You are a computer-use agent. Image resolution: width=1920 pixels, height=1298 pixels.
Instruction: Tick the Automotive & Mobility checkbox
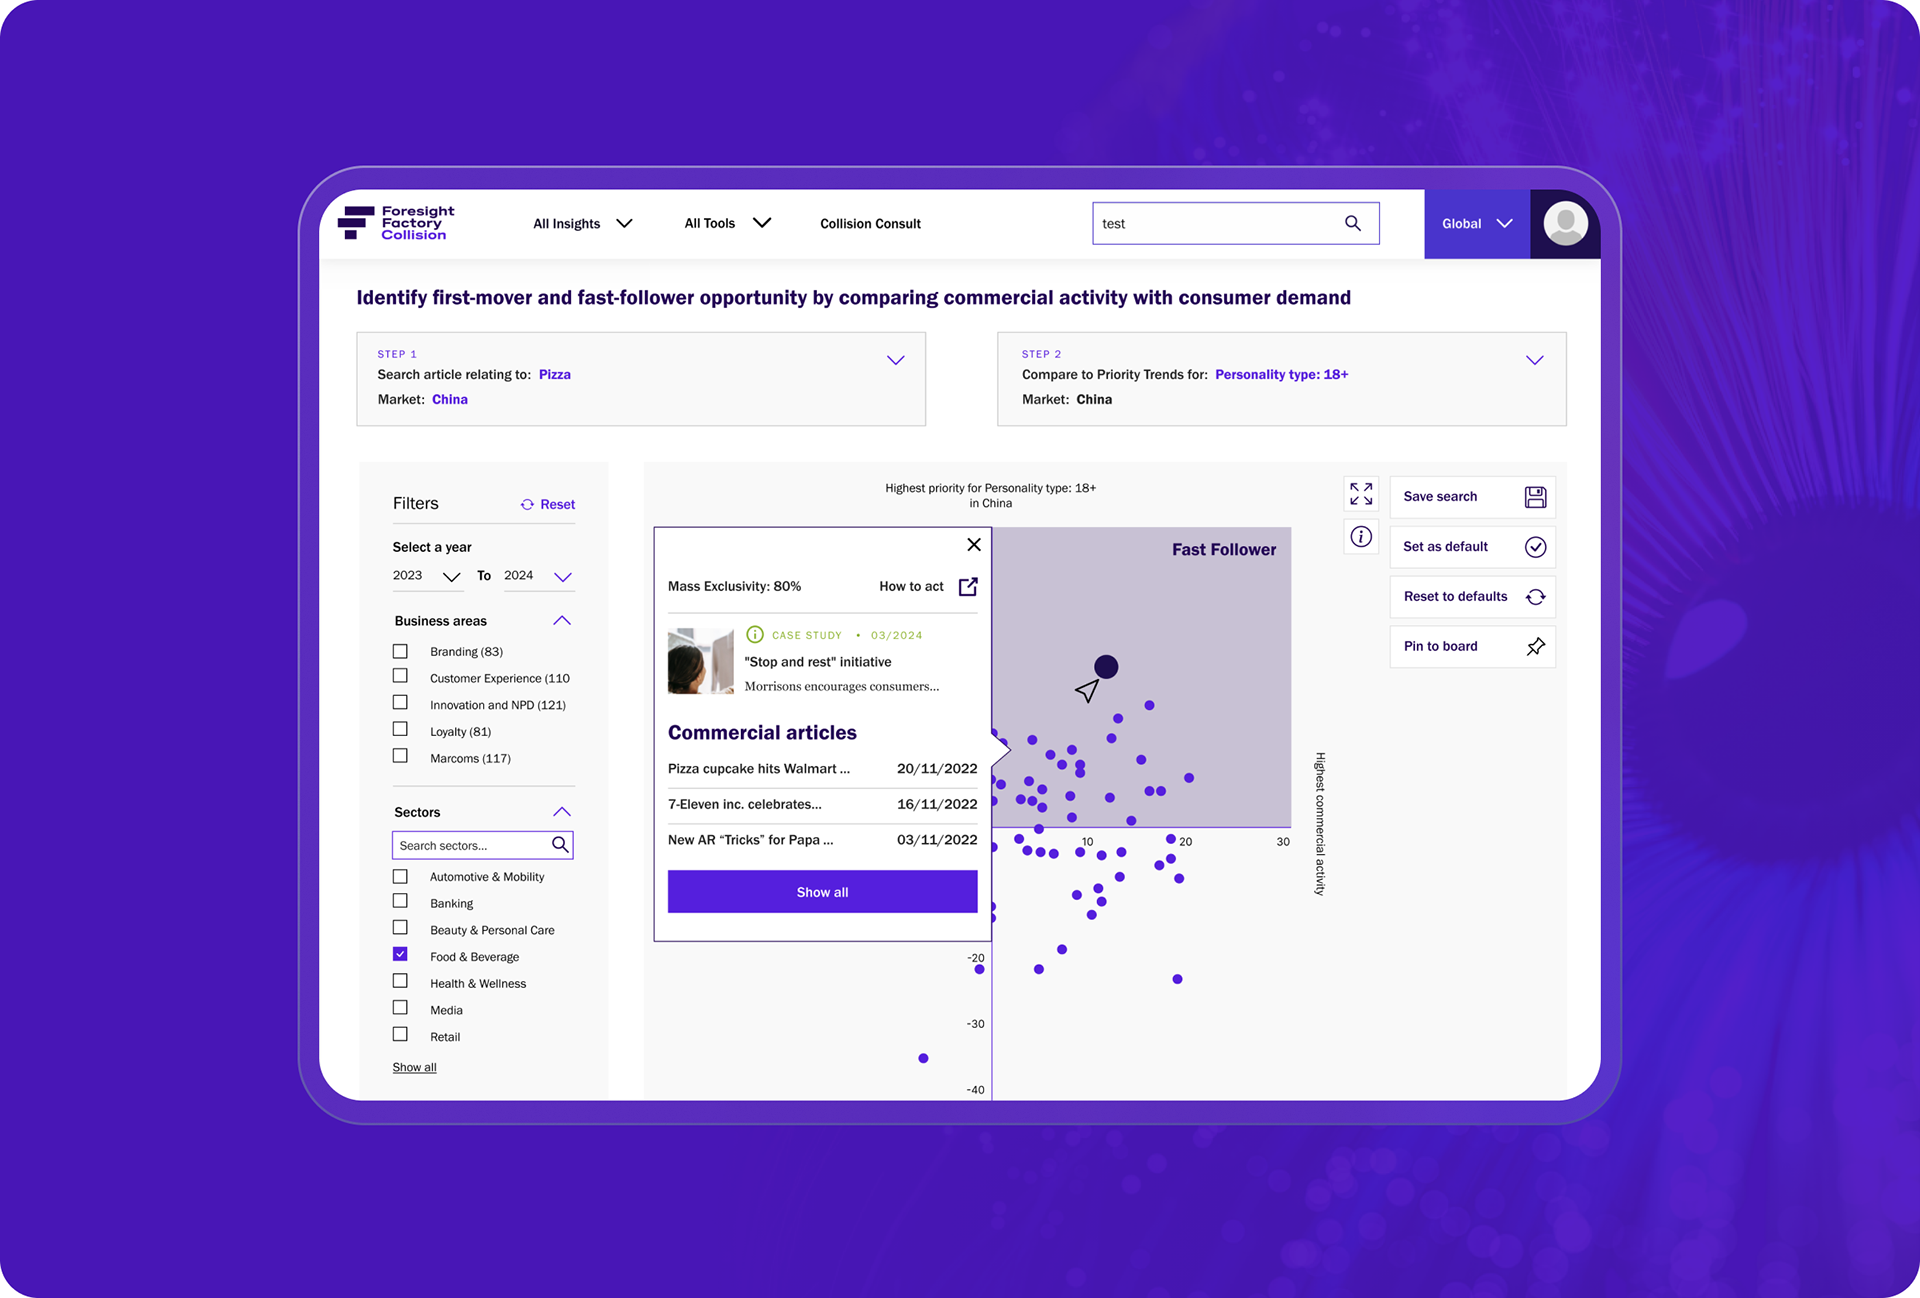pyautogui.click(x=400, y=876)
